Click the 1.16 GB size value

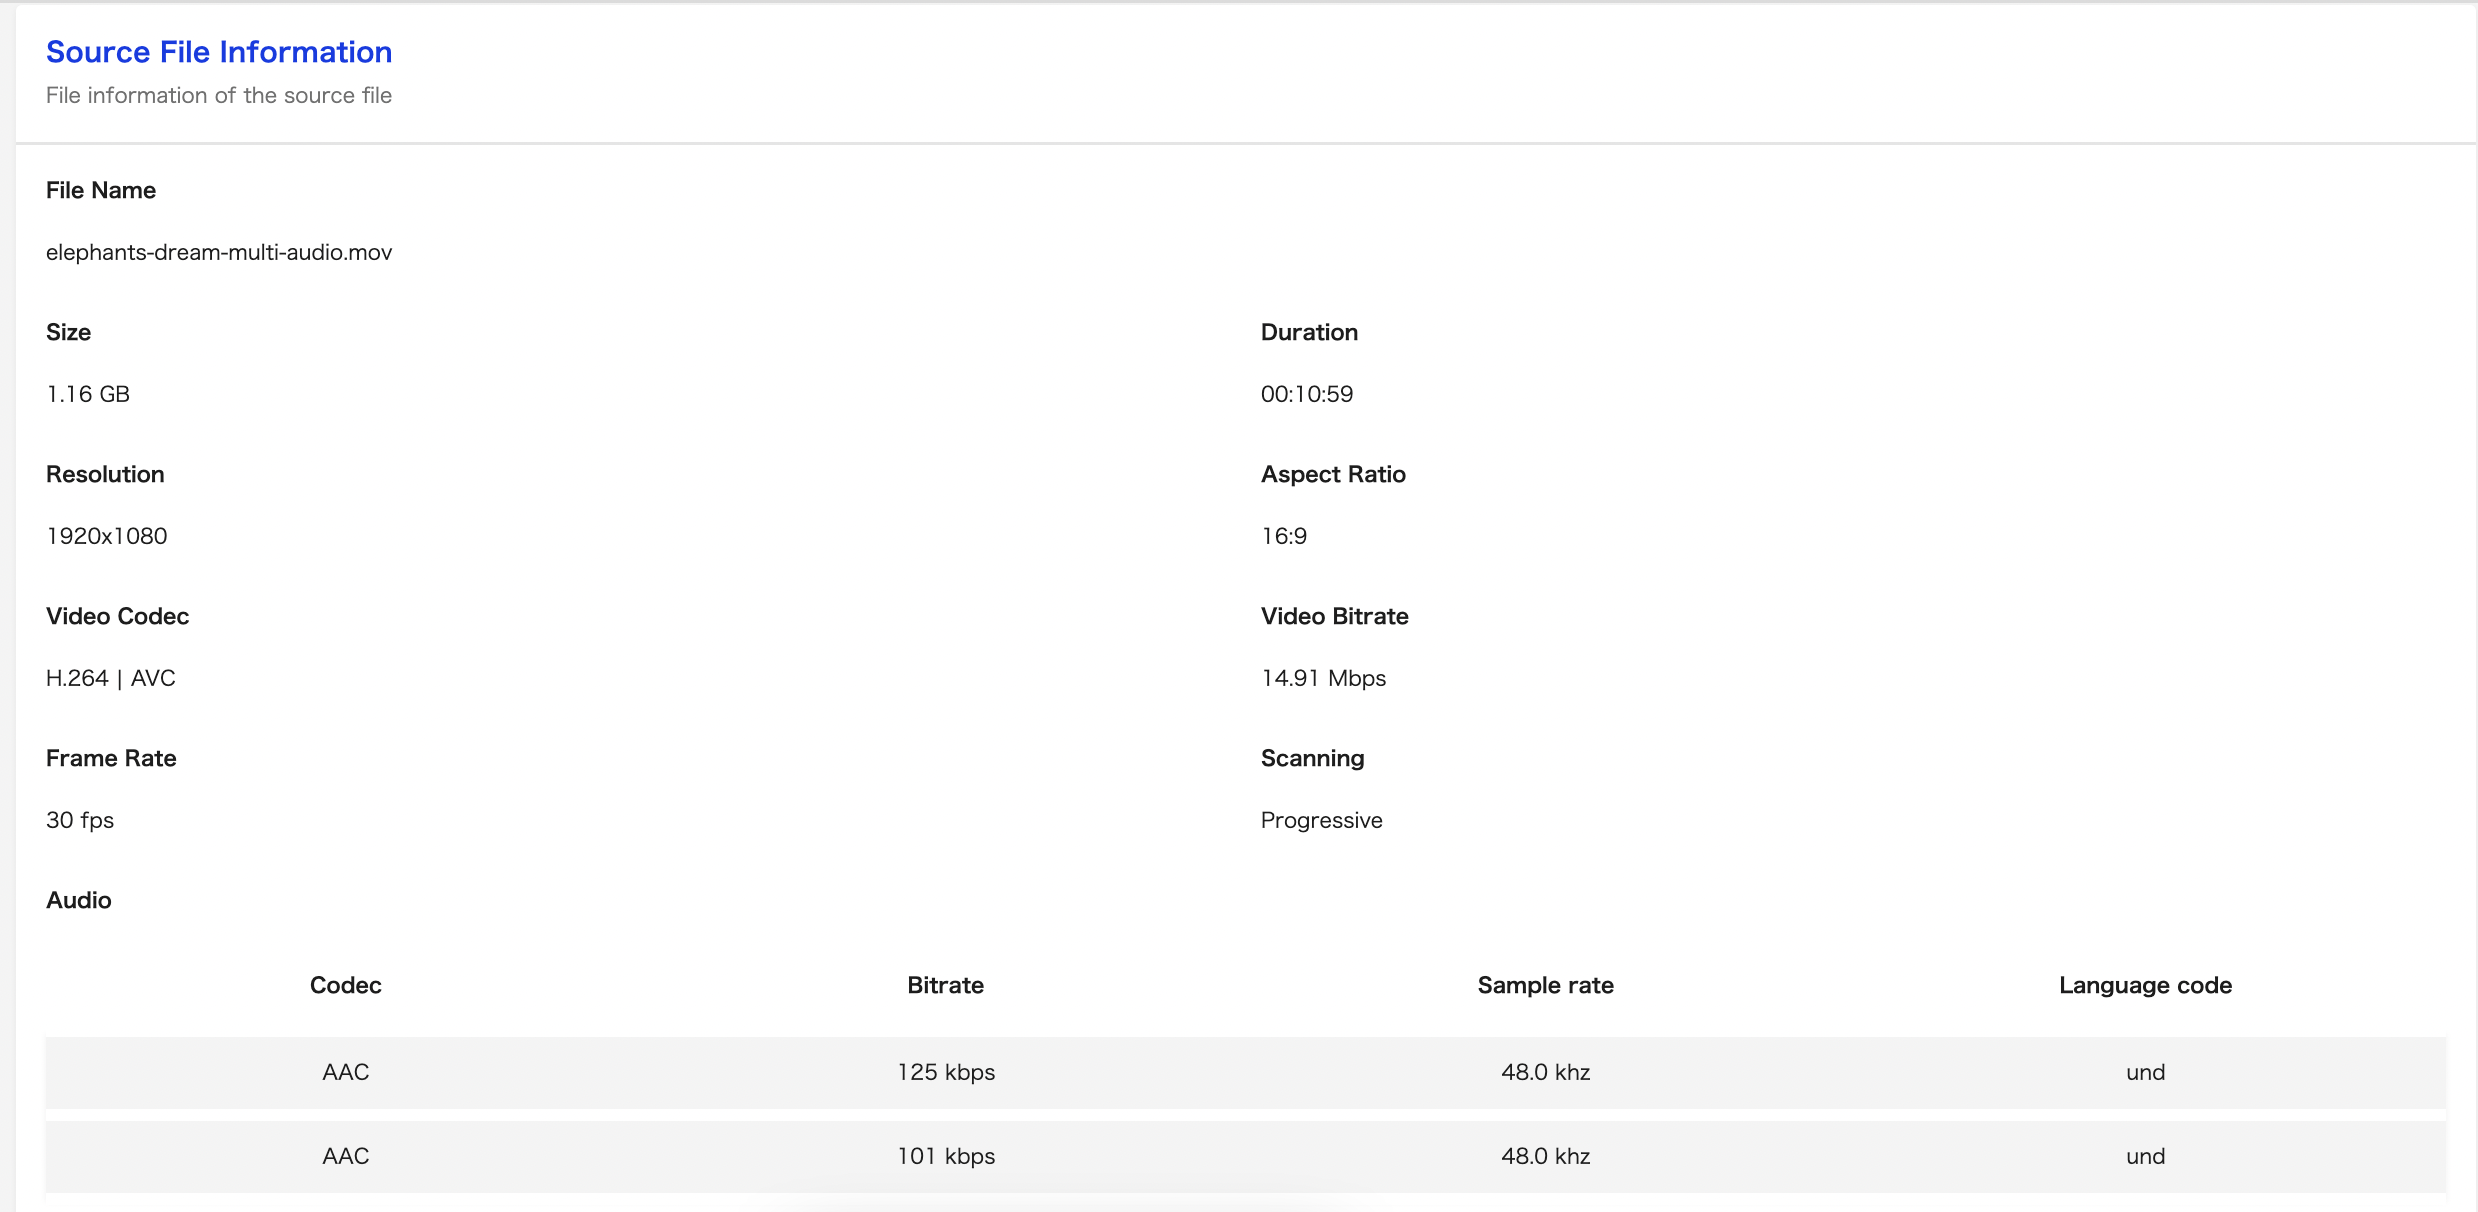click(88, 394)
